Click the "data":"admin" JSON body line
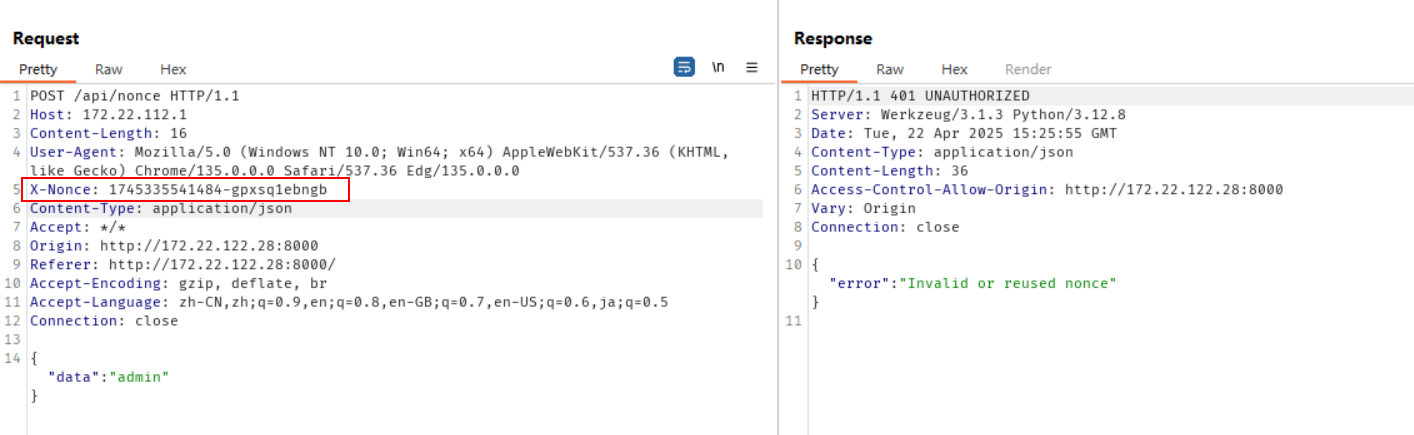 point(108,377)
